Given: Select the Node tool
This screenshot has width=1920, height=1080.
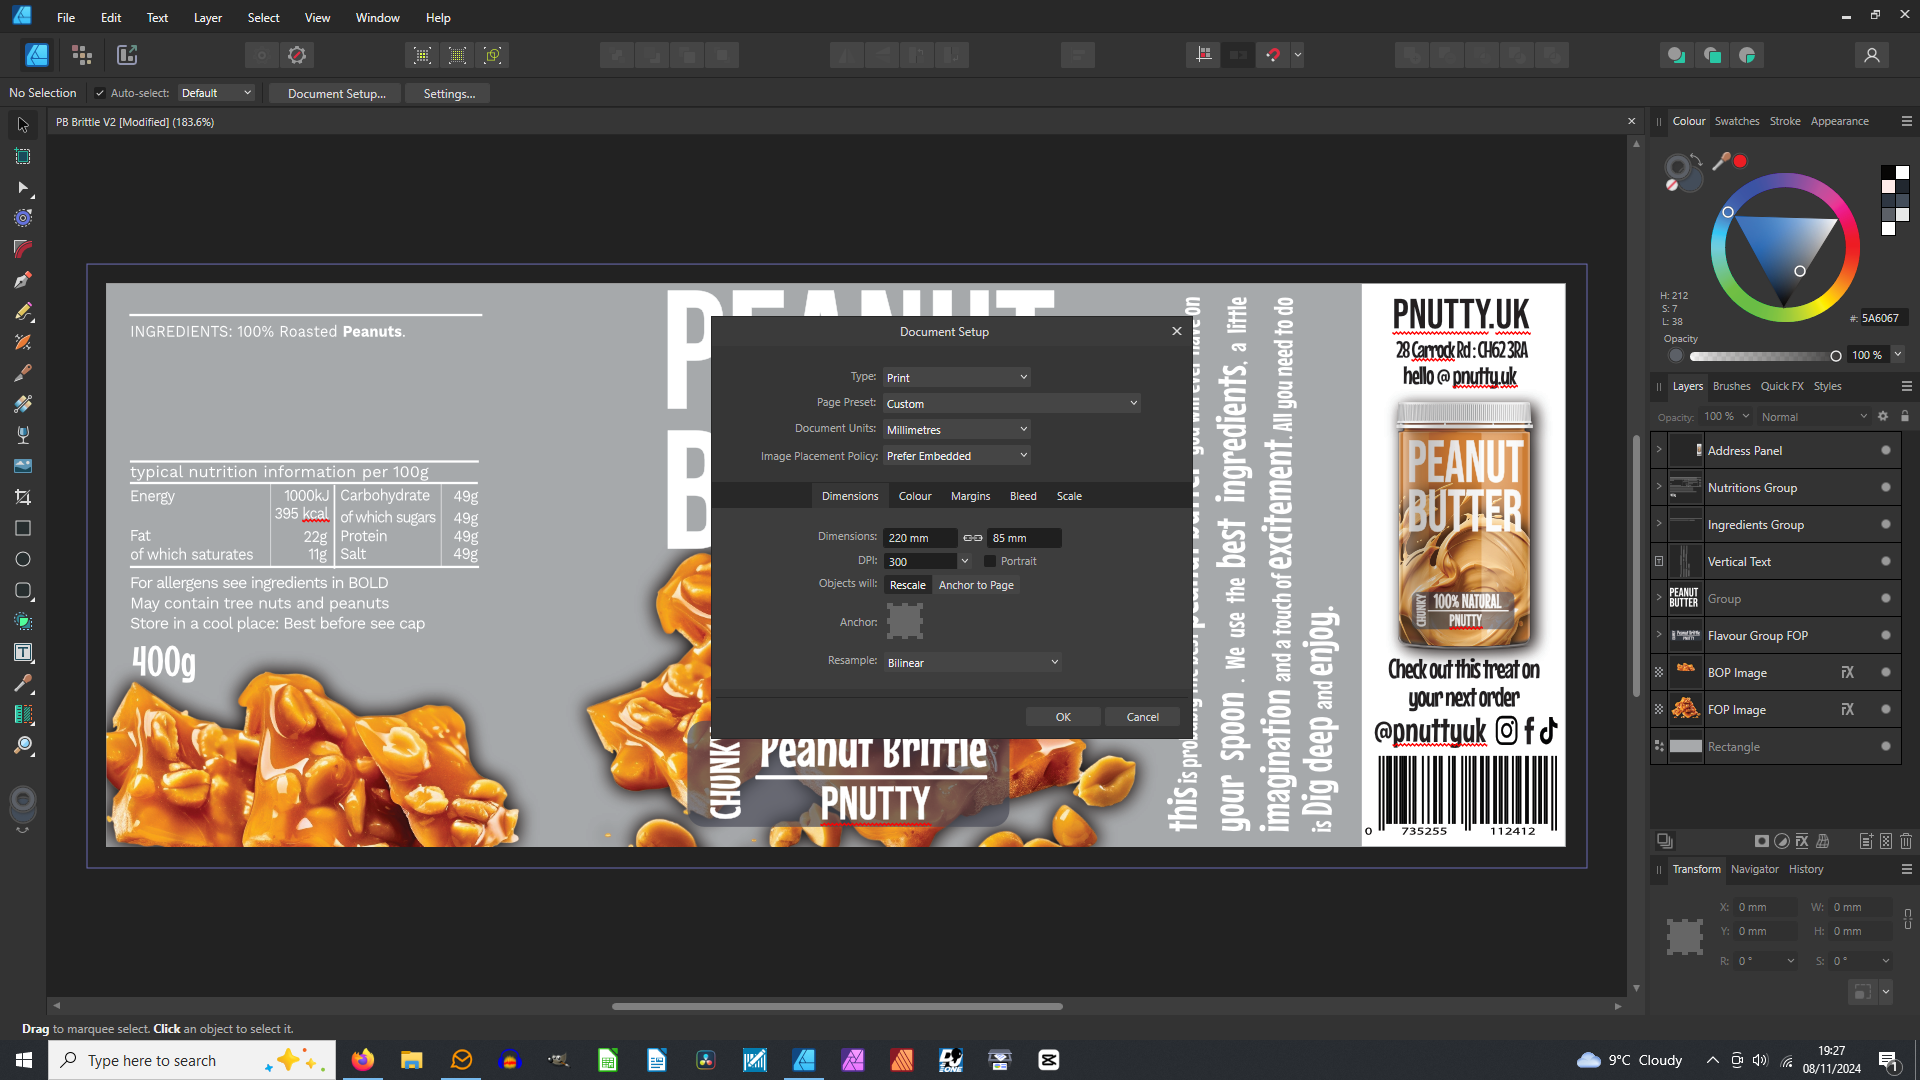Looking at the screenshot, I should point(23,187).
